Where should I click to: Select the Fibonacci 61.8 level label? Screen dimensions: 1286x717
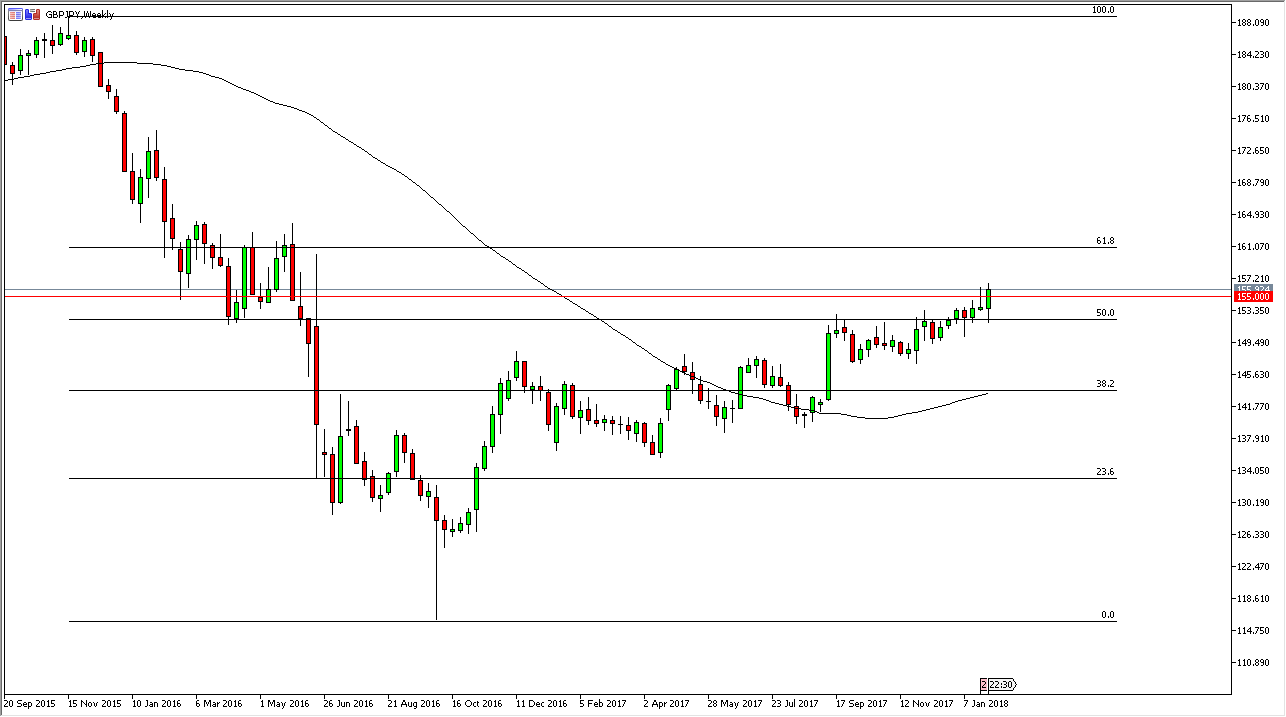tap(1105, 242)
